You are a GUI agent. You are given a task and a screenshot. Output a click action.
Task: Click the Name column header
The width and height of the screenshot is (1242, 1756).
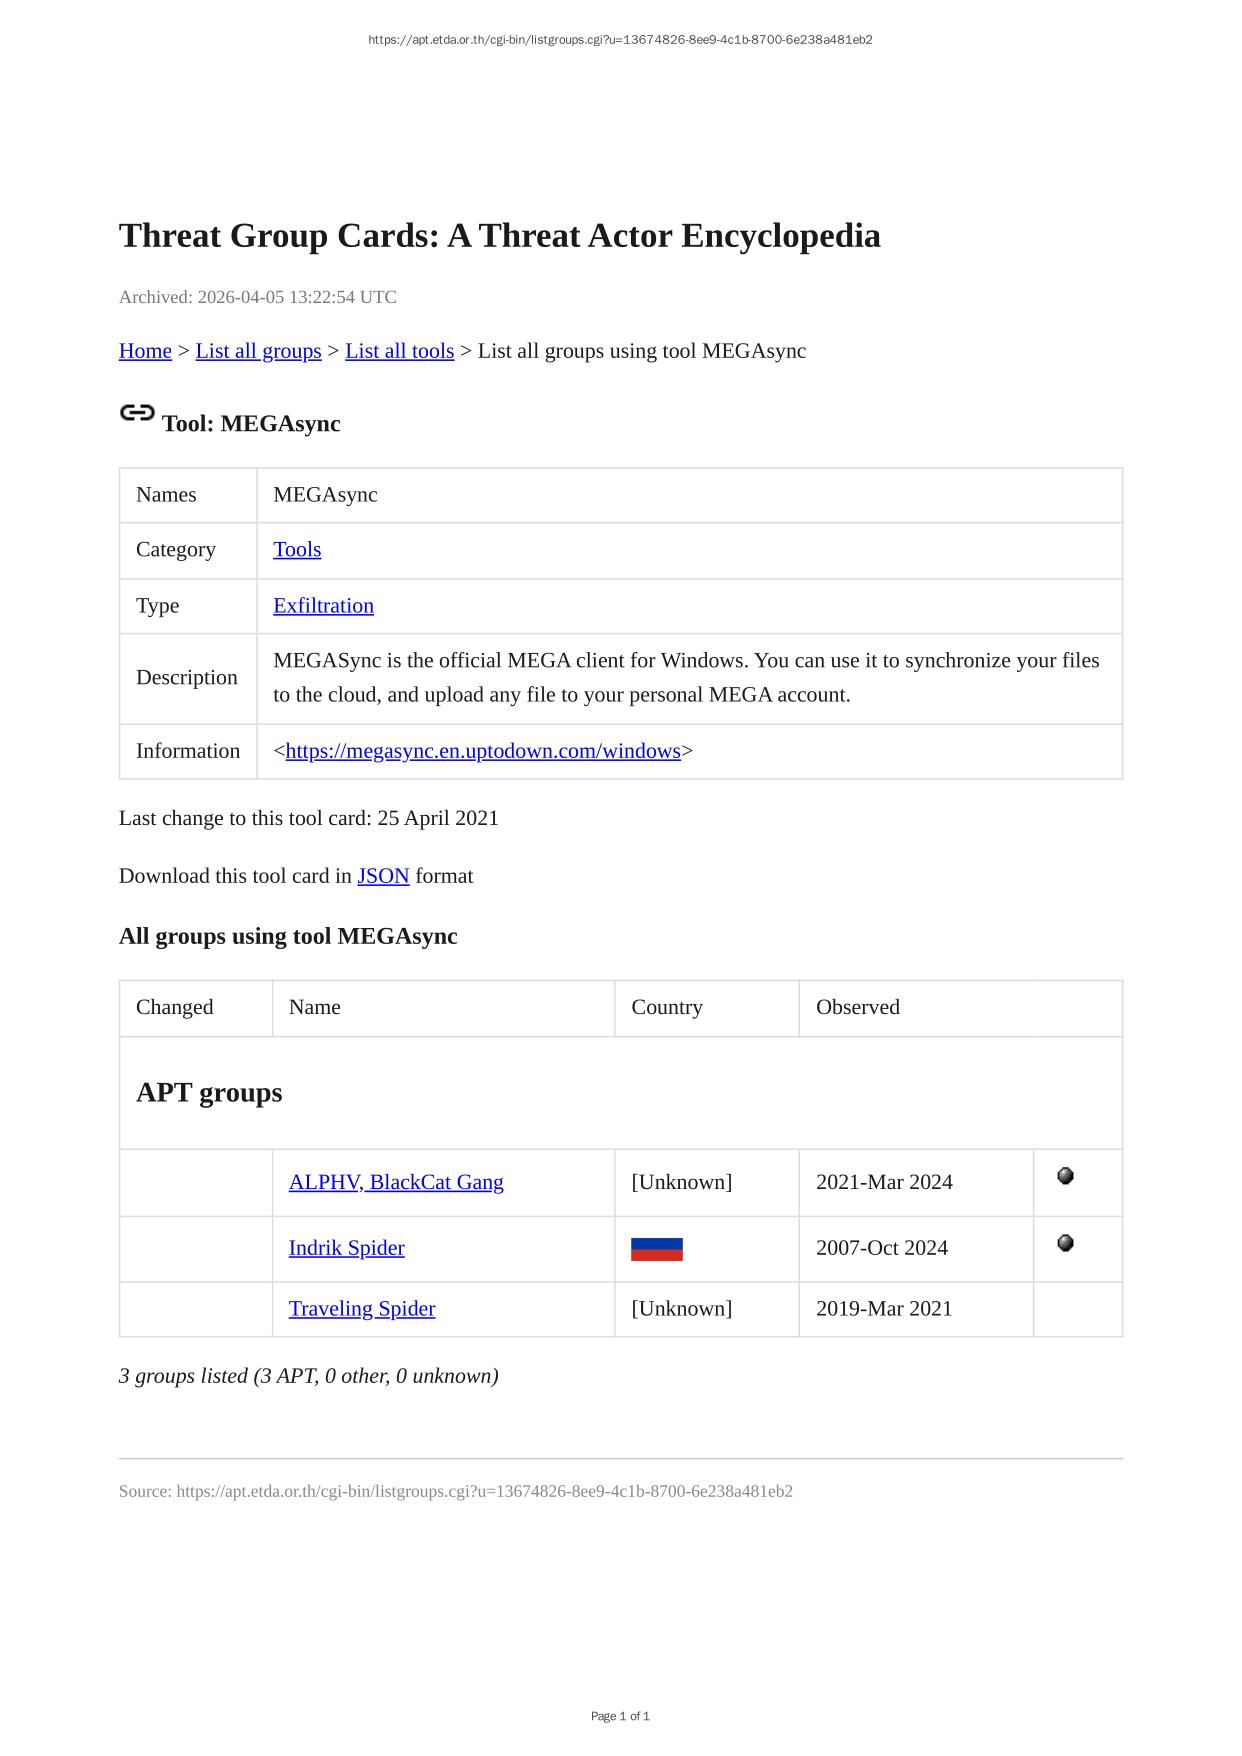pyautogui.click(x=315, y=1007)
